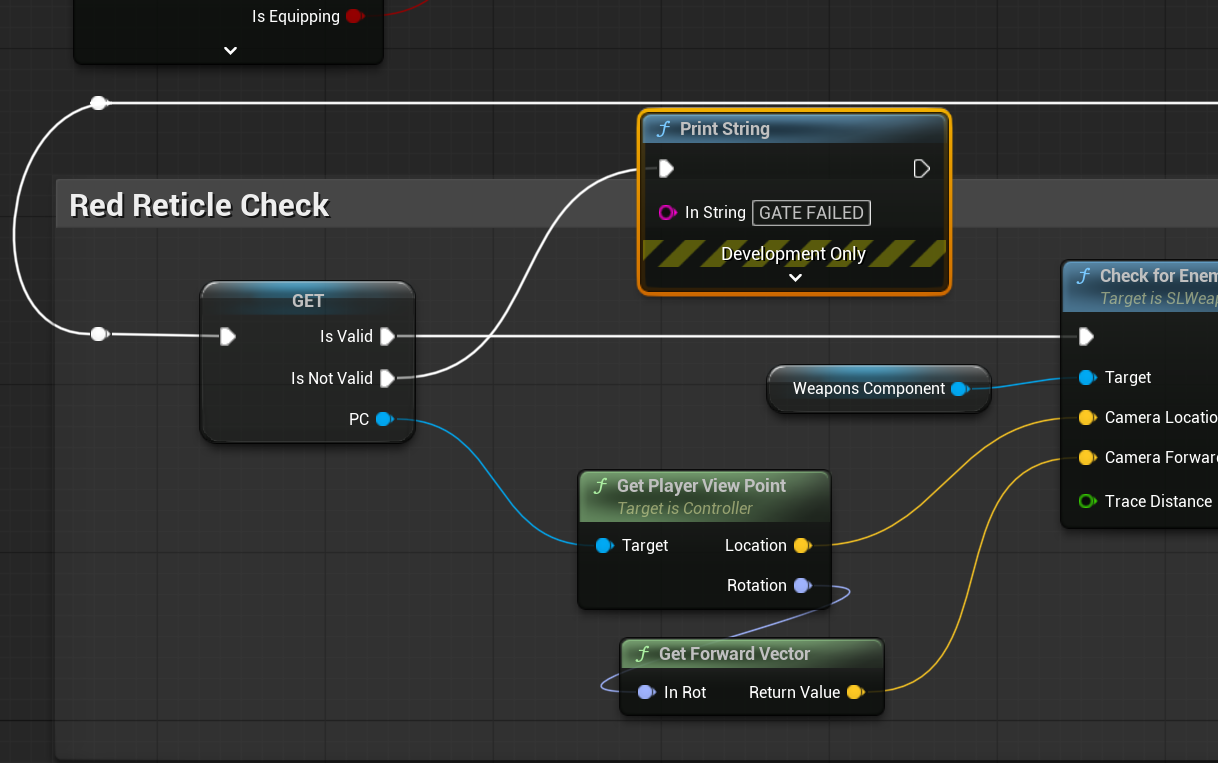Click the Check for Enemy function icon
Screen dimensions: 1218x763
pos(1083,276)
